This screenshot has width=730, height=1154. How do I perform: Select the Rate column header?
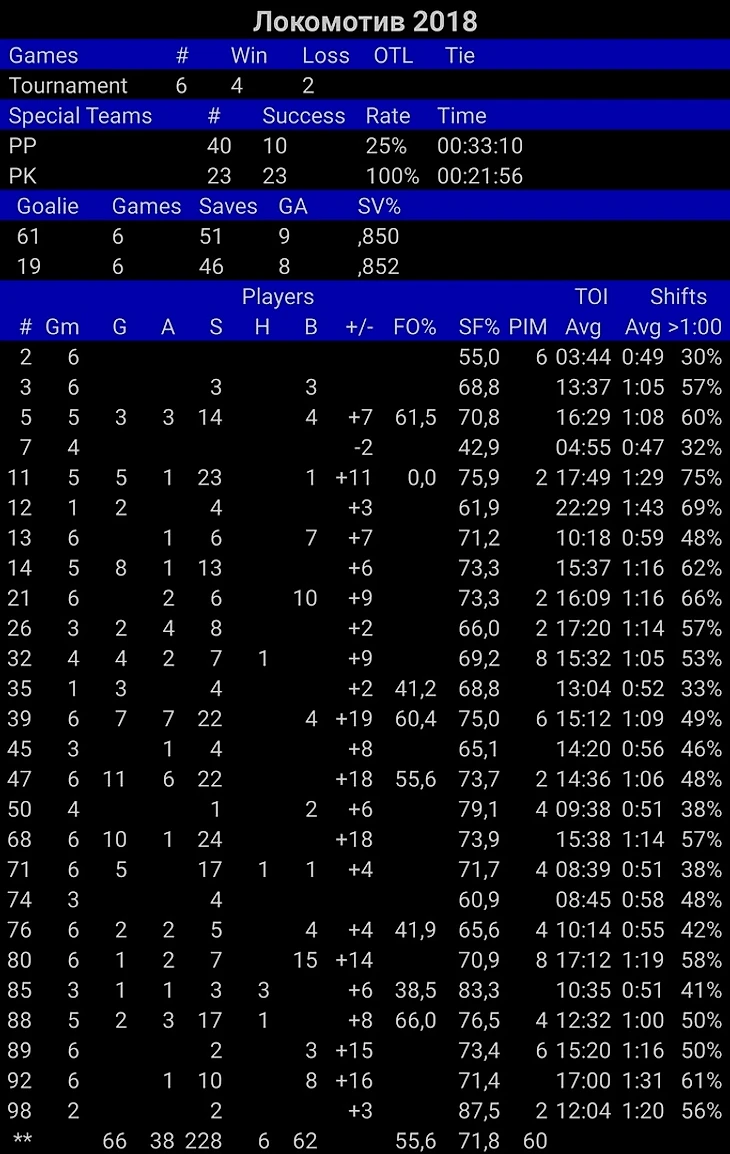pyautogui.click(x=387, y=116)
